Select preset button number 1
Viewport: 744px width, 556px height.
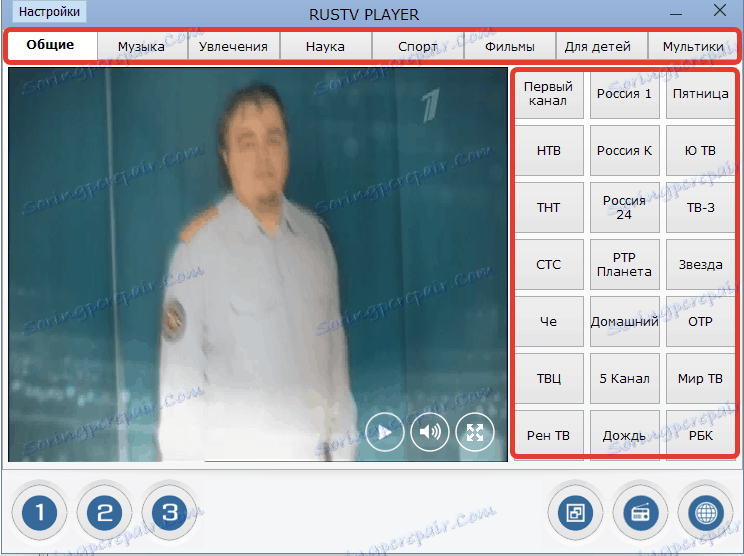[x=39, y=513]
